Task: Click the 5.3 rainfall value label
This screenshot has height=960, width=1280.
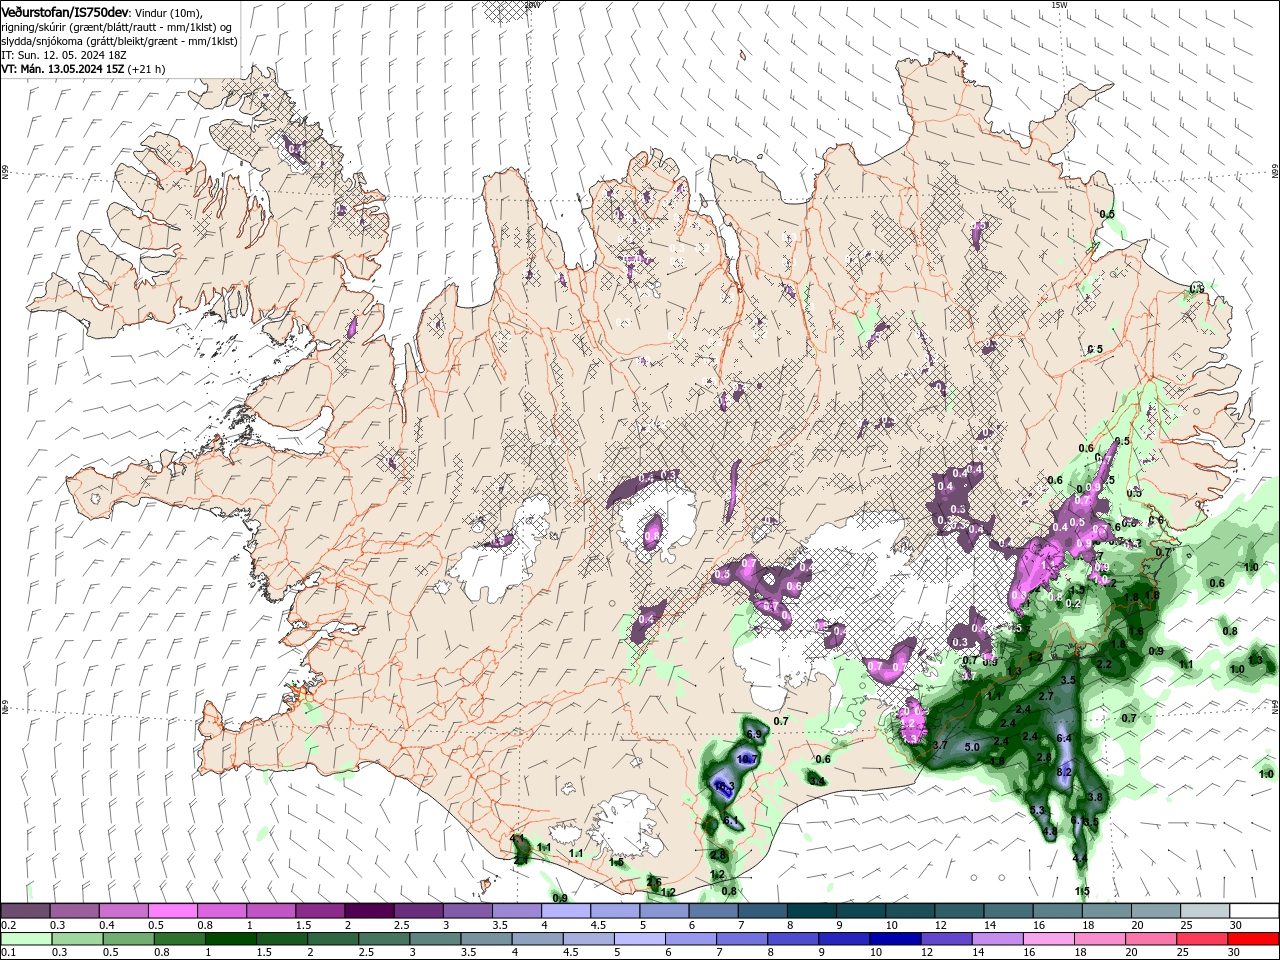Action: [x=1037, y=811]
